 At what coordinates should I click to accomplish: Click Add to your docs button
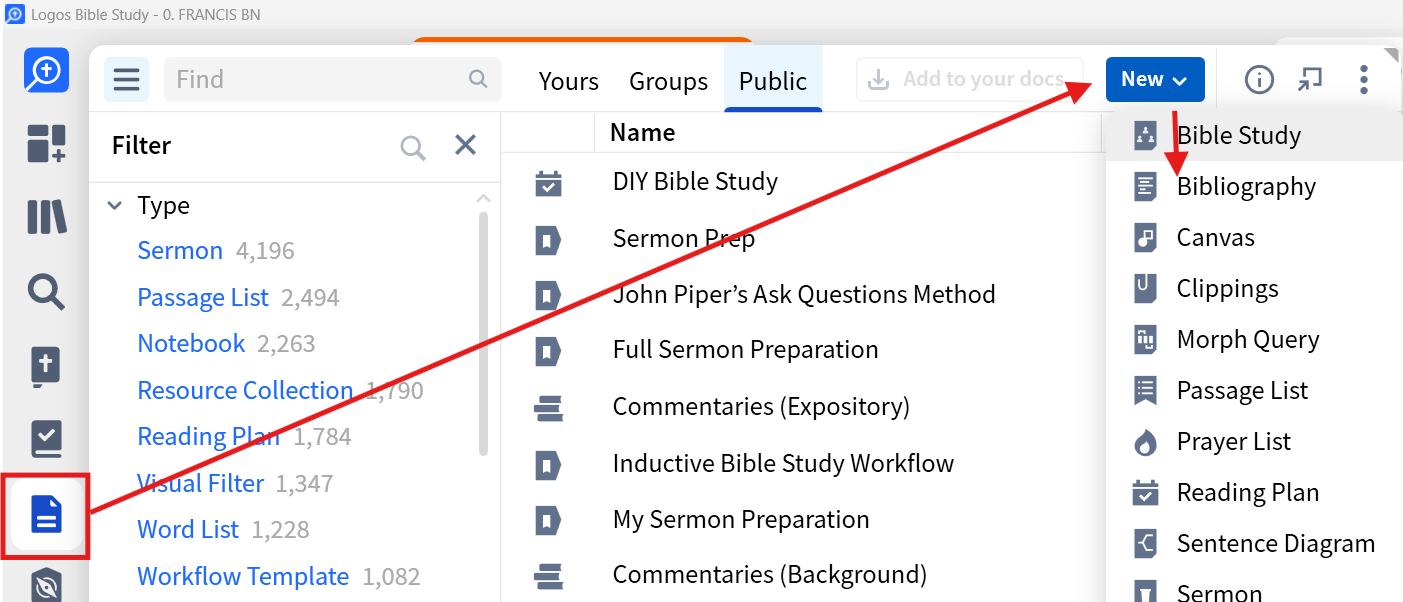pos(970,79)
